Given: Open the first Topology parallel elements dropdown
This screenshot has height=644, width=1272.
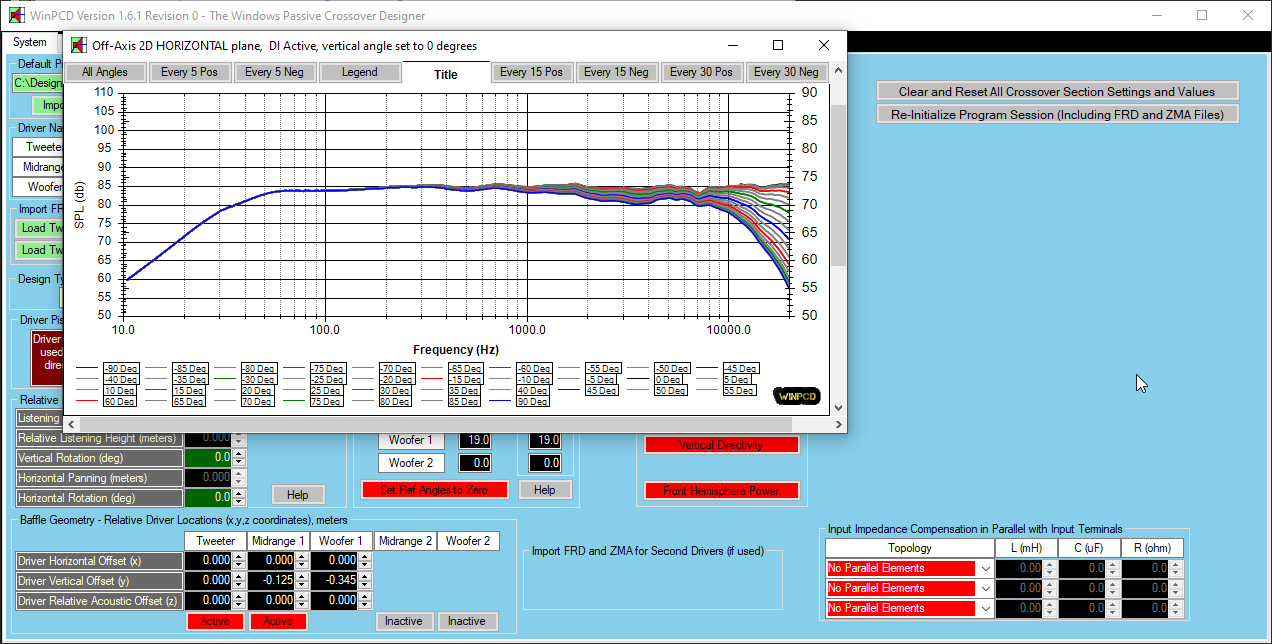Looking at the screenshot, I should [x=986, y=568].
